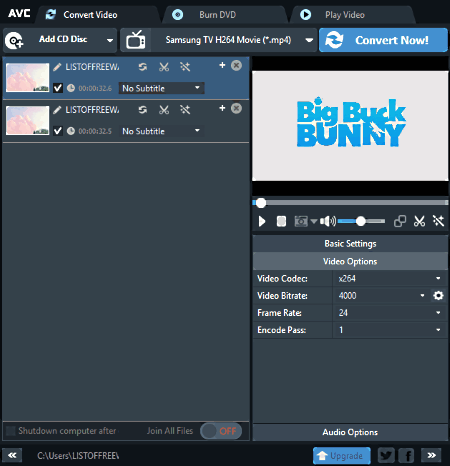This screenshot has height=466, width=450.
Task: Uncheck the second file's checkbox
Action: click(x=58, y=131)
